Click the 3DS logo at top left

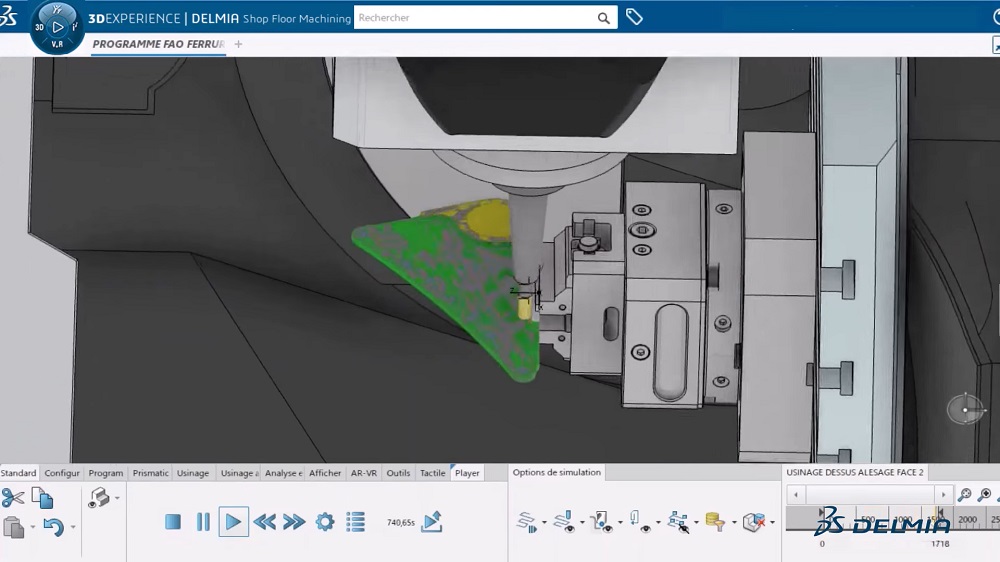[x=9, y=15]
